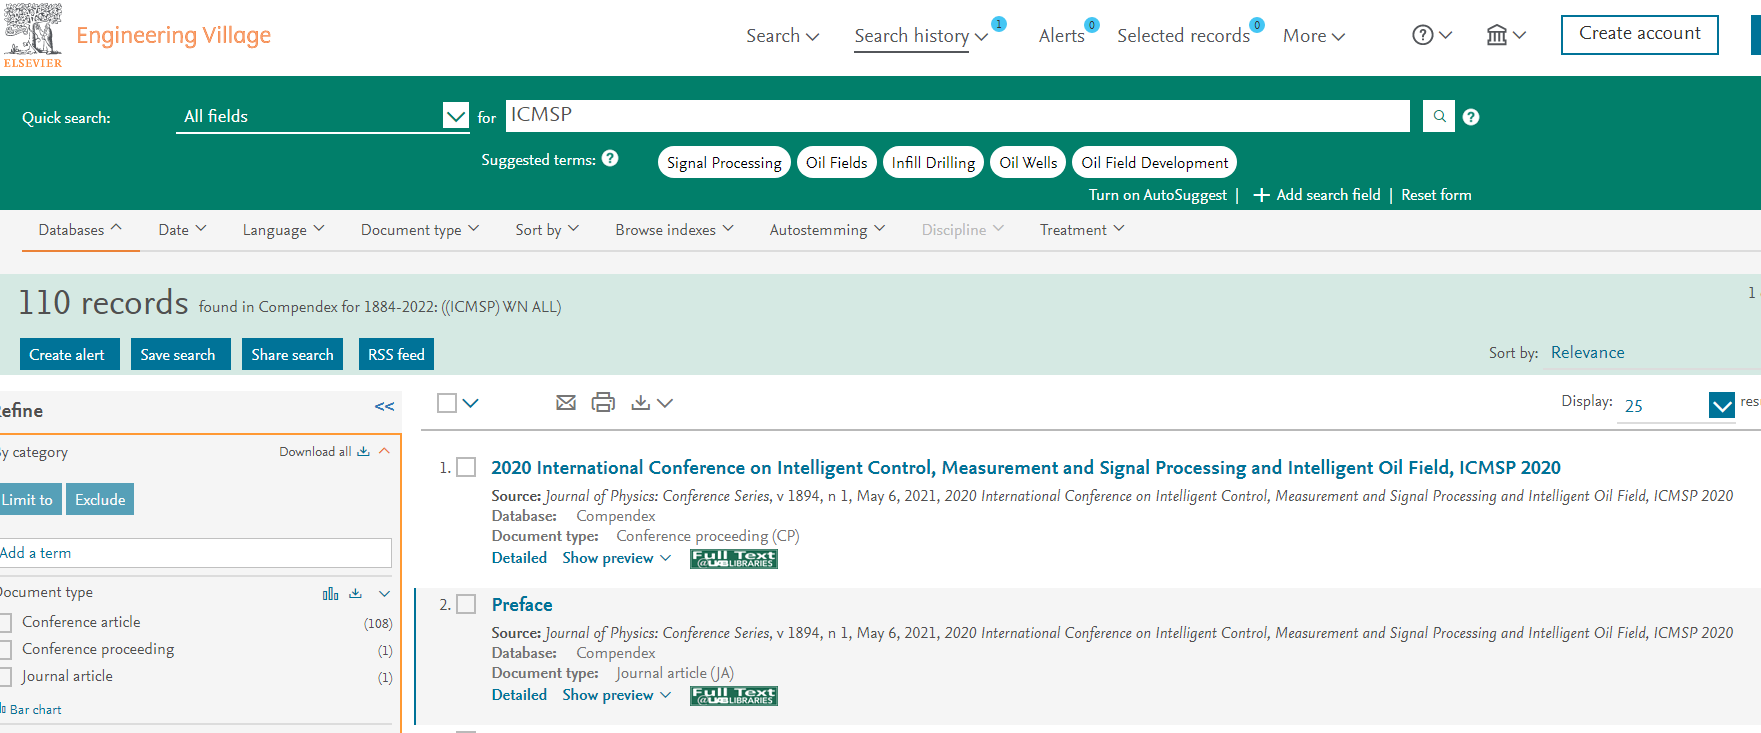Click the search magnifier button
This screenshot has height=733, width=1761.
tap(1439, 116)
